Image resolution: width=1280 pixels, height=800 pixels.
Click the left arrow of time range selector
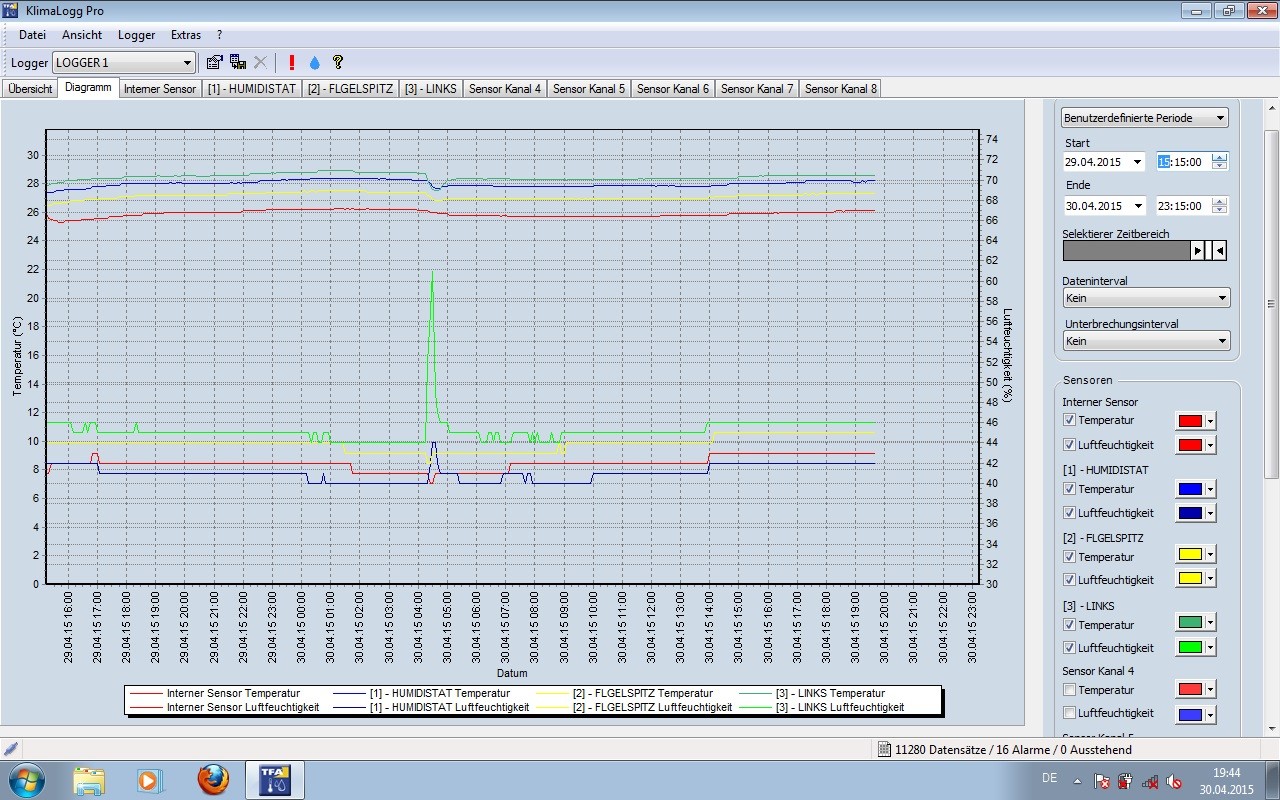(x=1219, y=250)
